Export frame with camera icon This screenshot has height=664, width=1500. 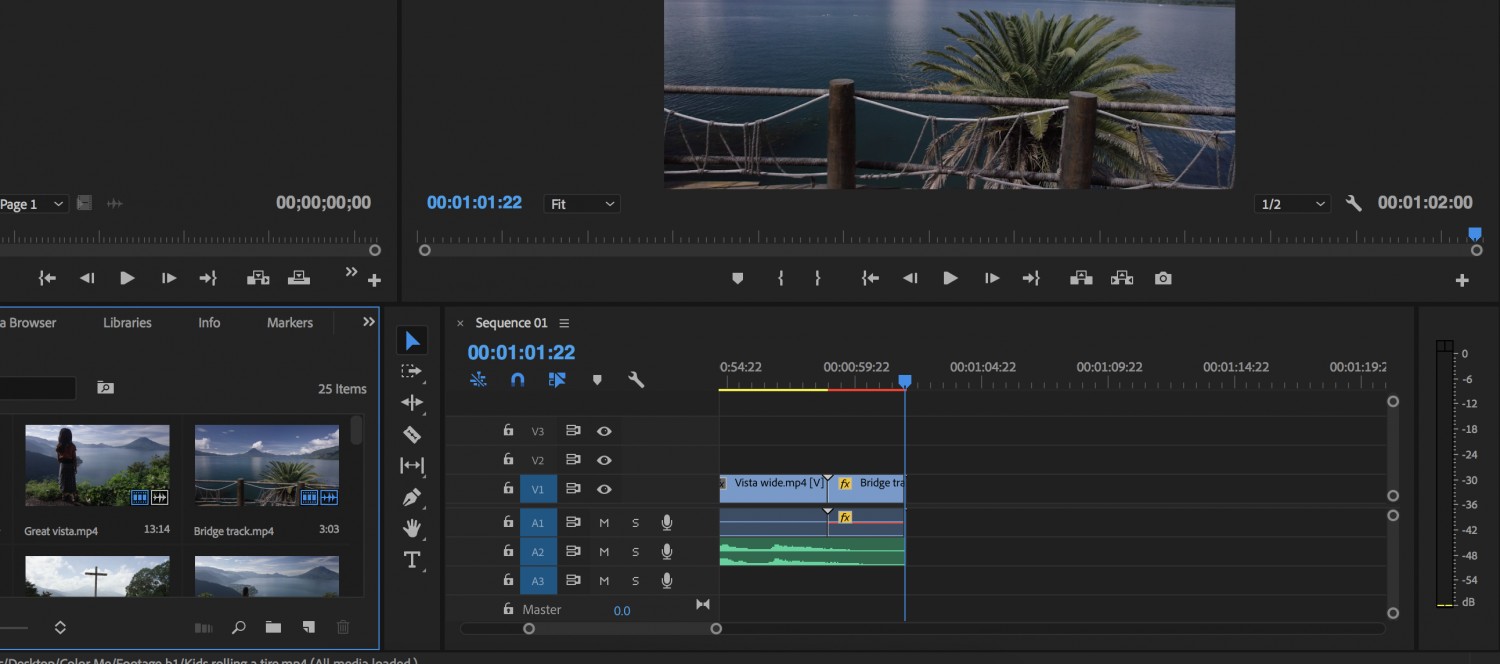click(x=1163, y=278)
